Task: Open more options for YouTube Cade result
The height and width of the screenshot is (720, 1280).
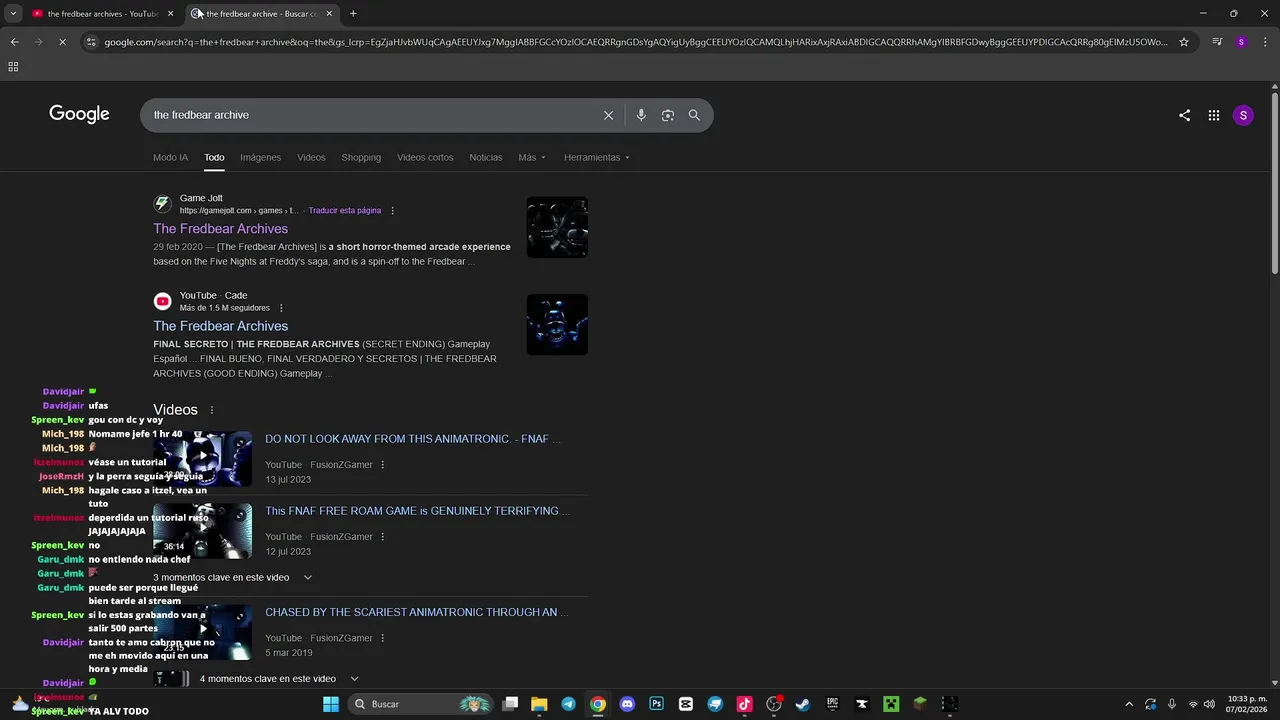Action: pos(281,308)
